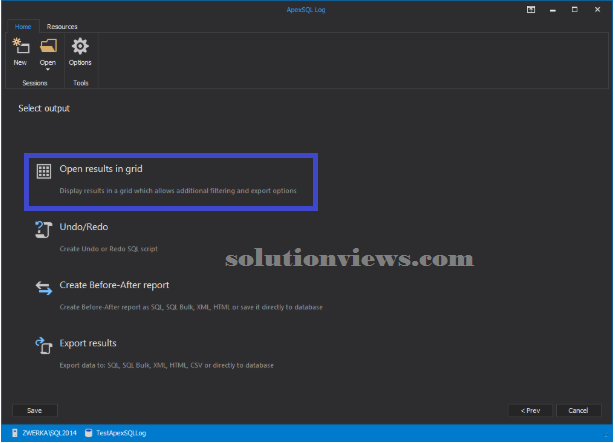The width and height of the screenshot is (615, 443).
Task: Go back with the Prev button
Action: pyautogui.click(x=530, y=410)
